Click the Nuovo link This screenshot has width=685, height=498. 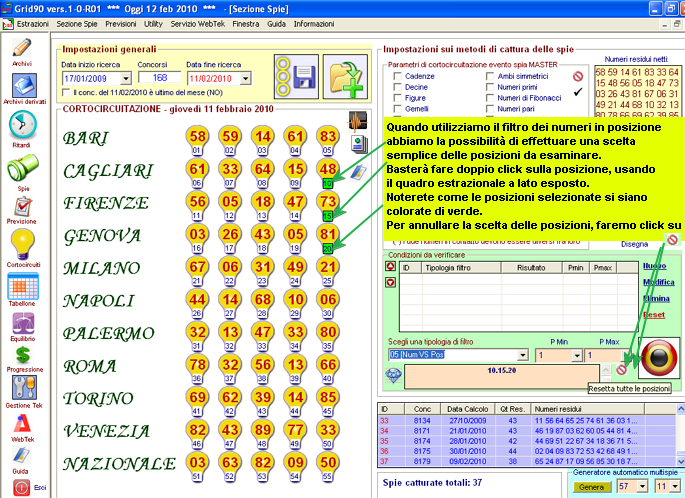point(654,266)
